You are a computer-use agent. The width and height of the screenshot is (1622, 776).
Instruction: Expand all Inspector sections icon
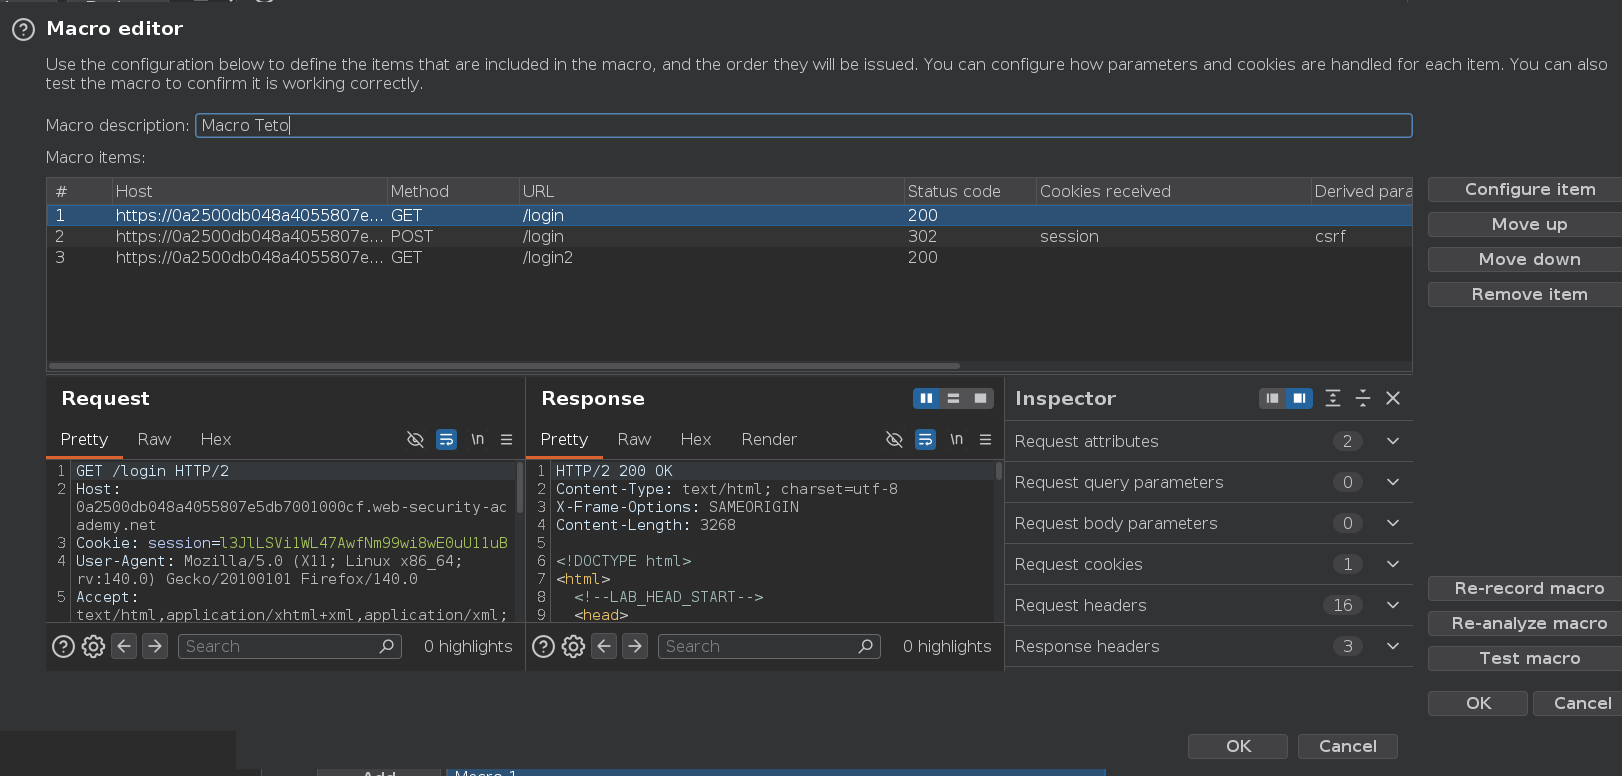[x=1333, y=398]
